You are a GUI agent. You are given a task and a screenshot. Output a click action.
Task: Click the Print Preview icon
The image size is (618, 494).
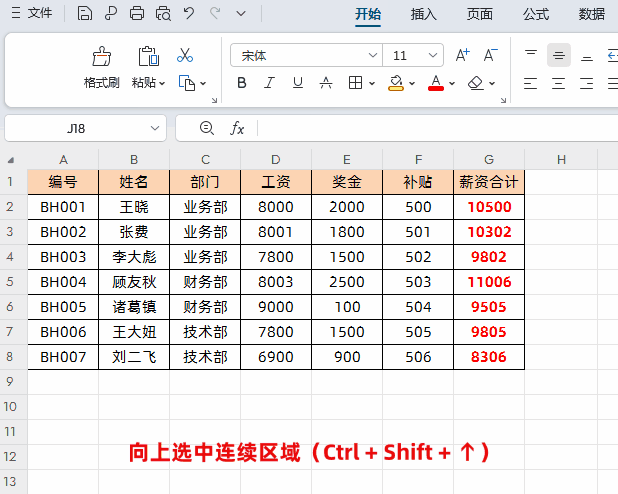(x=163, y=13)
